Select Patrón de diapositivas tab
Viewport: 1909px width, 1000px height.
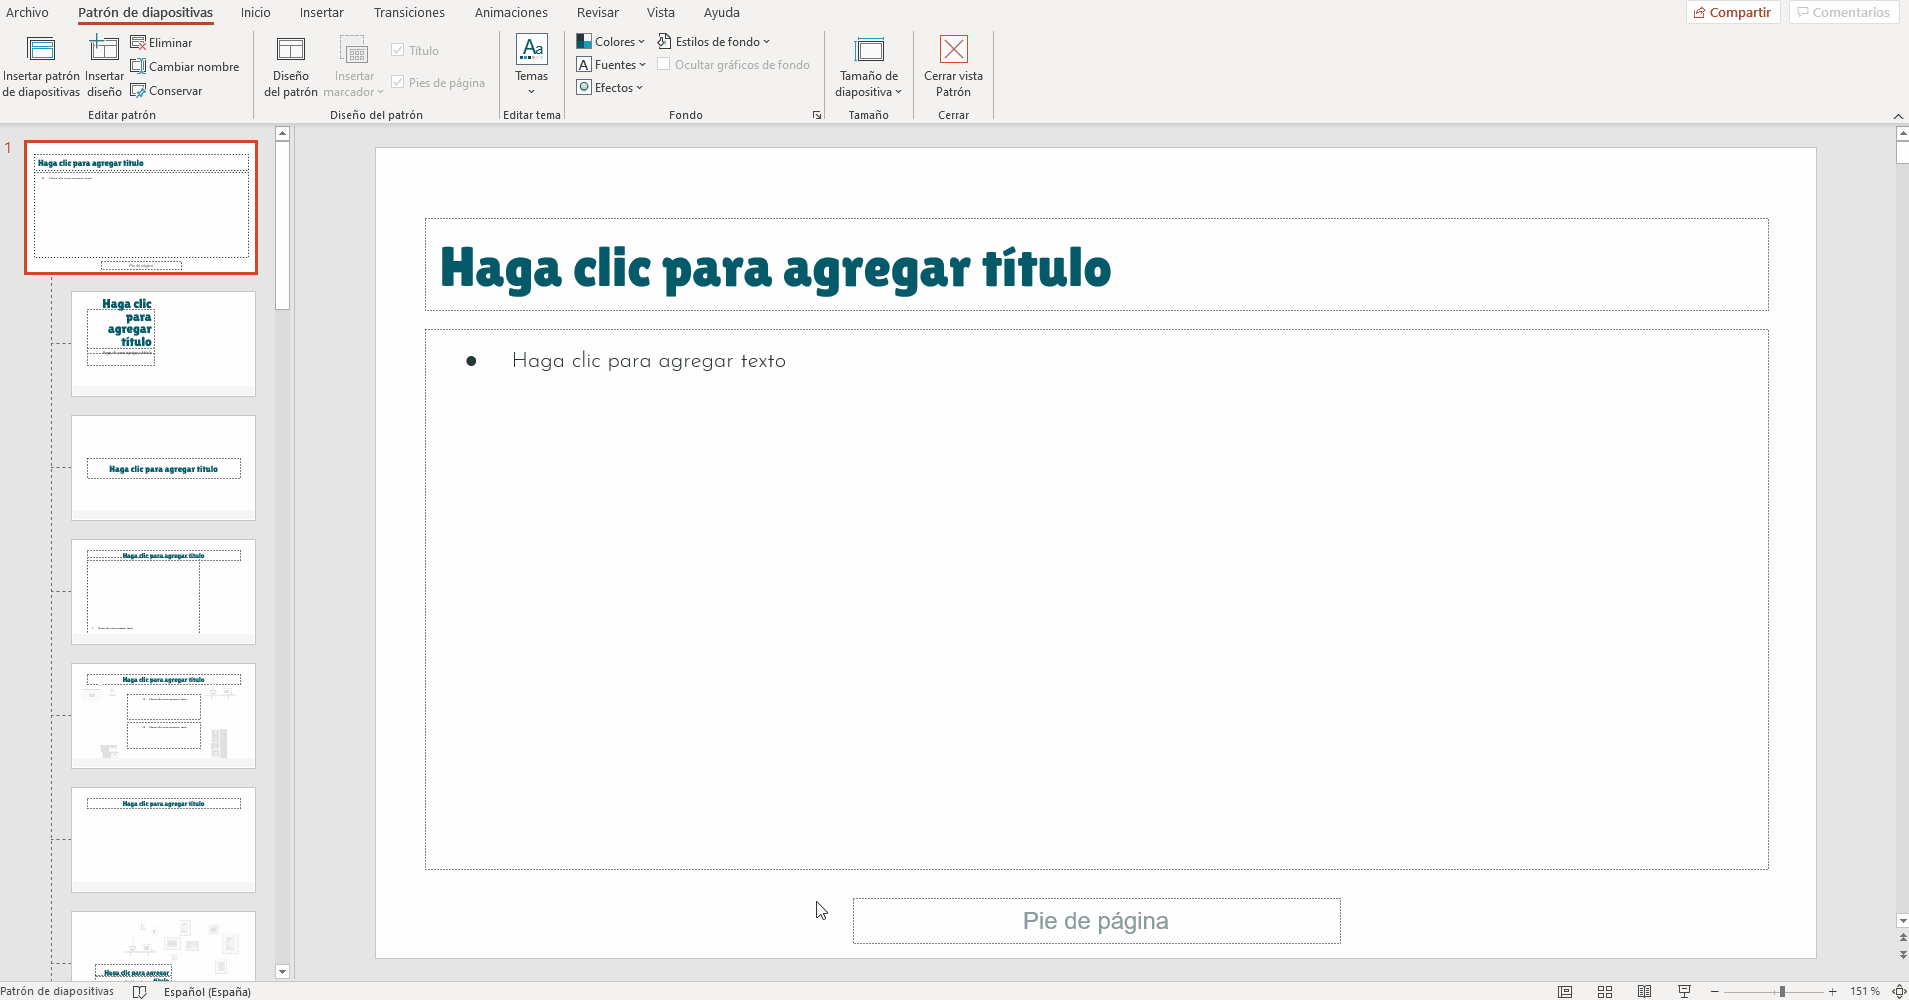pyautogui.click(x=146, y=12)
